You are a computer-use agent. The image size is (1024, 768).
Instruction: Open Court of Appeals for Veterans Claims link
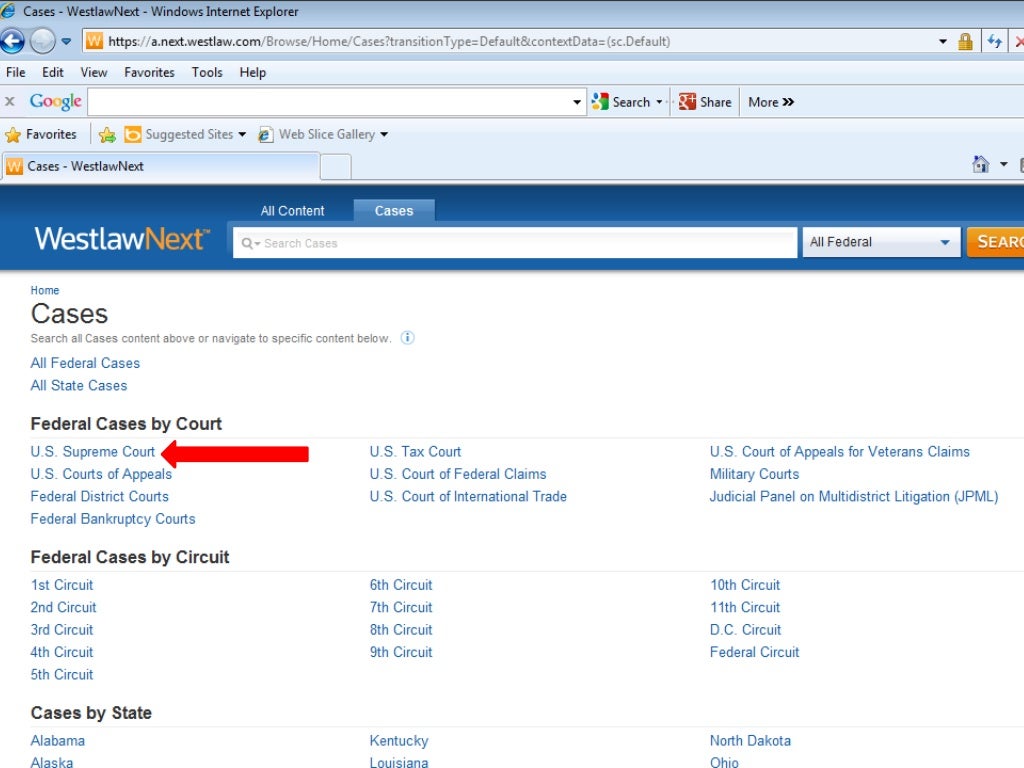[x=840, y=452]
